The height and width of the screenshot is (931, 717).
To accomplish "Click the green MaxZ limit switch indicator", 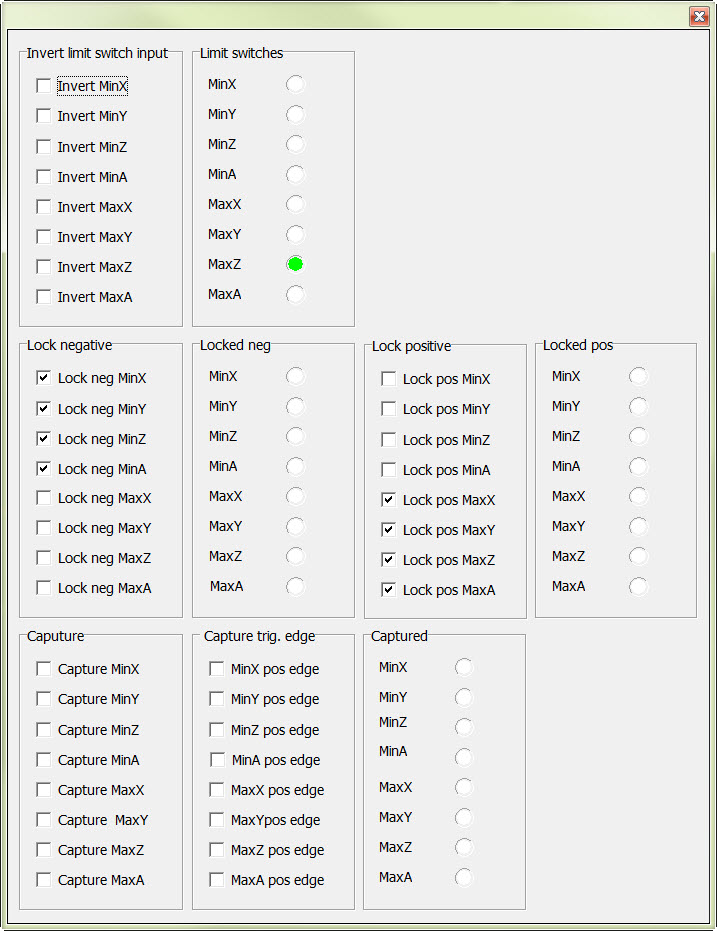I will click(x=295, y=264).
